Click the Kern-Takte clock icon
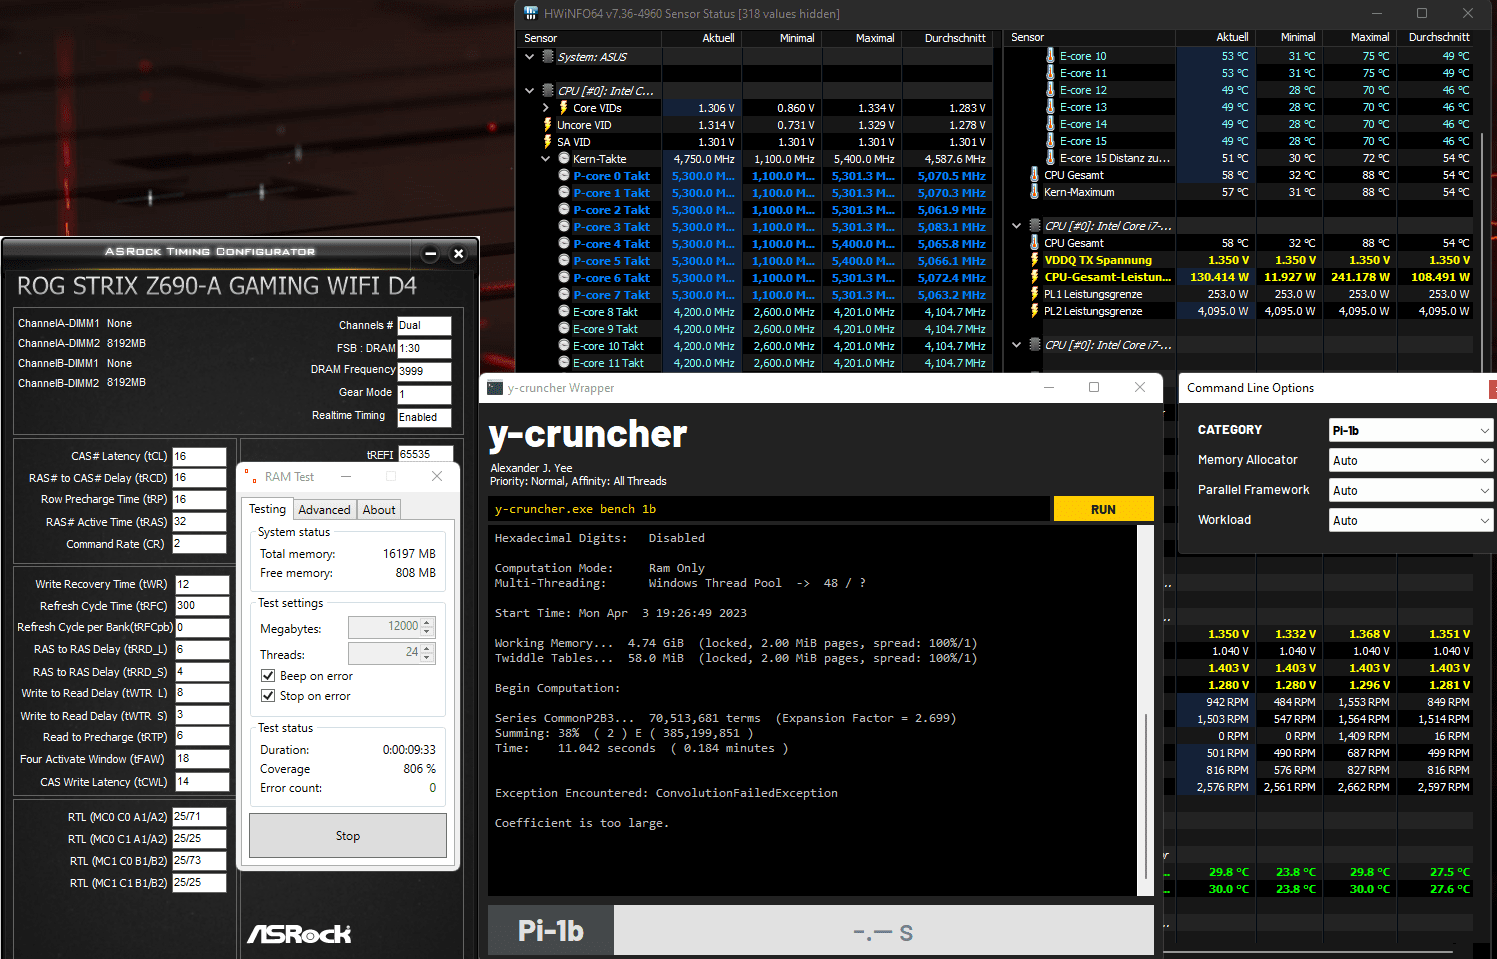This screenshot has width=1497, height=959. click(x=564, y=159)
